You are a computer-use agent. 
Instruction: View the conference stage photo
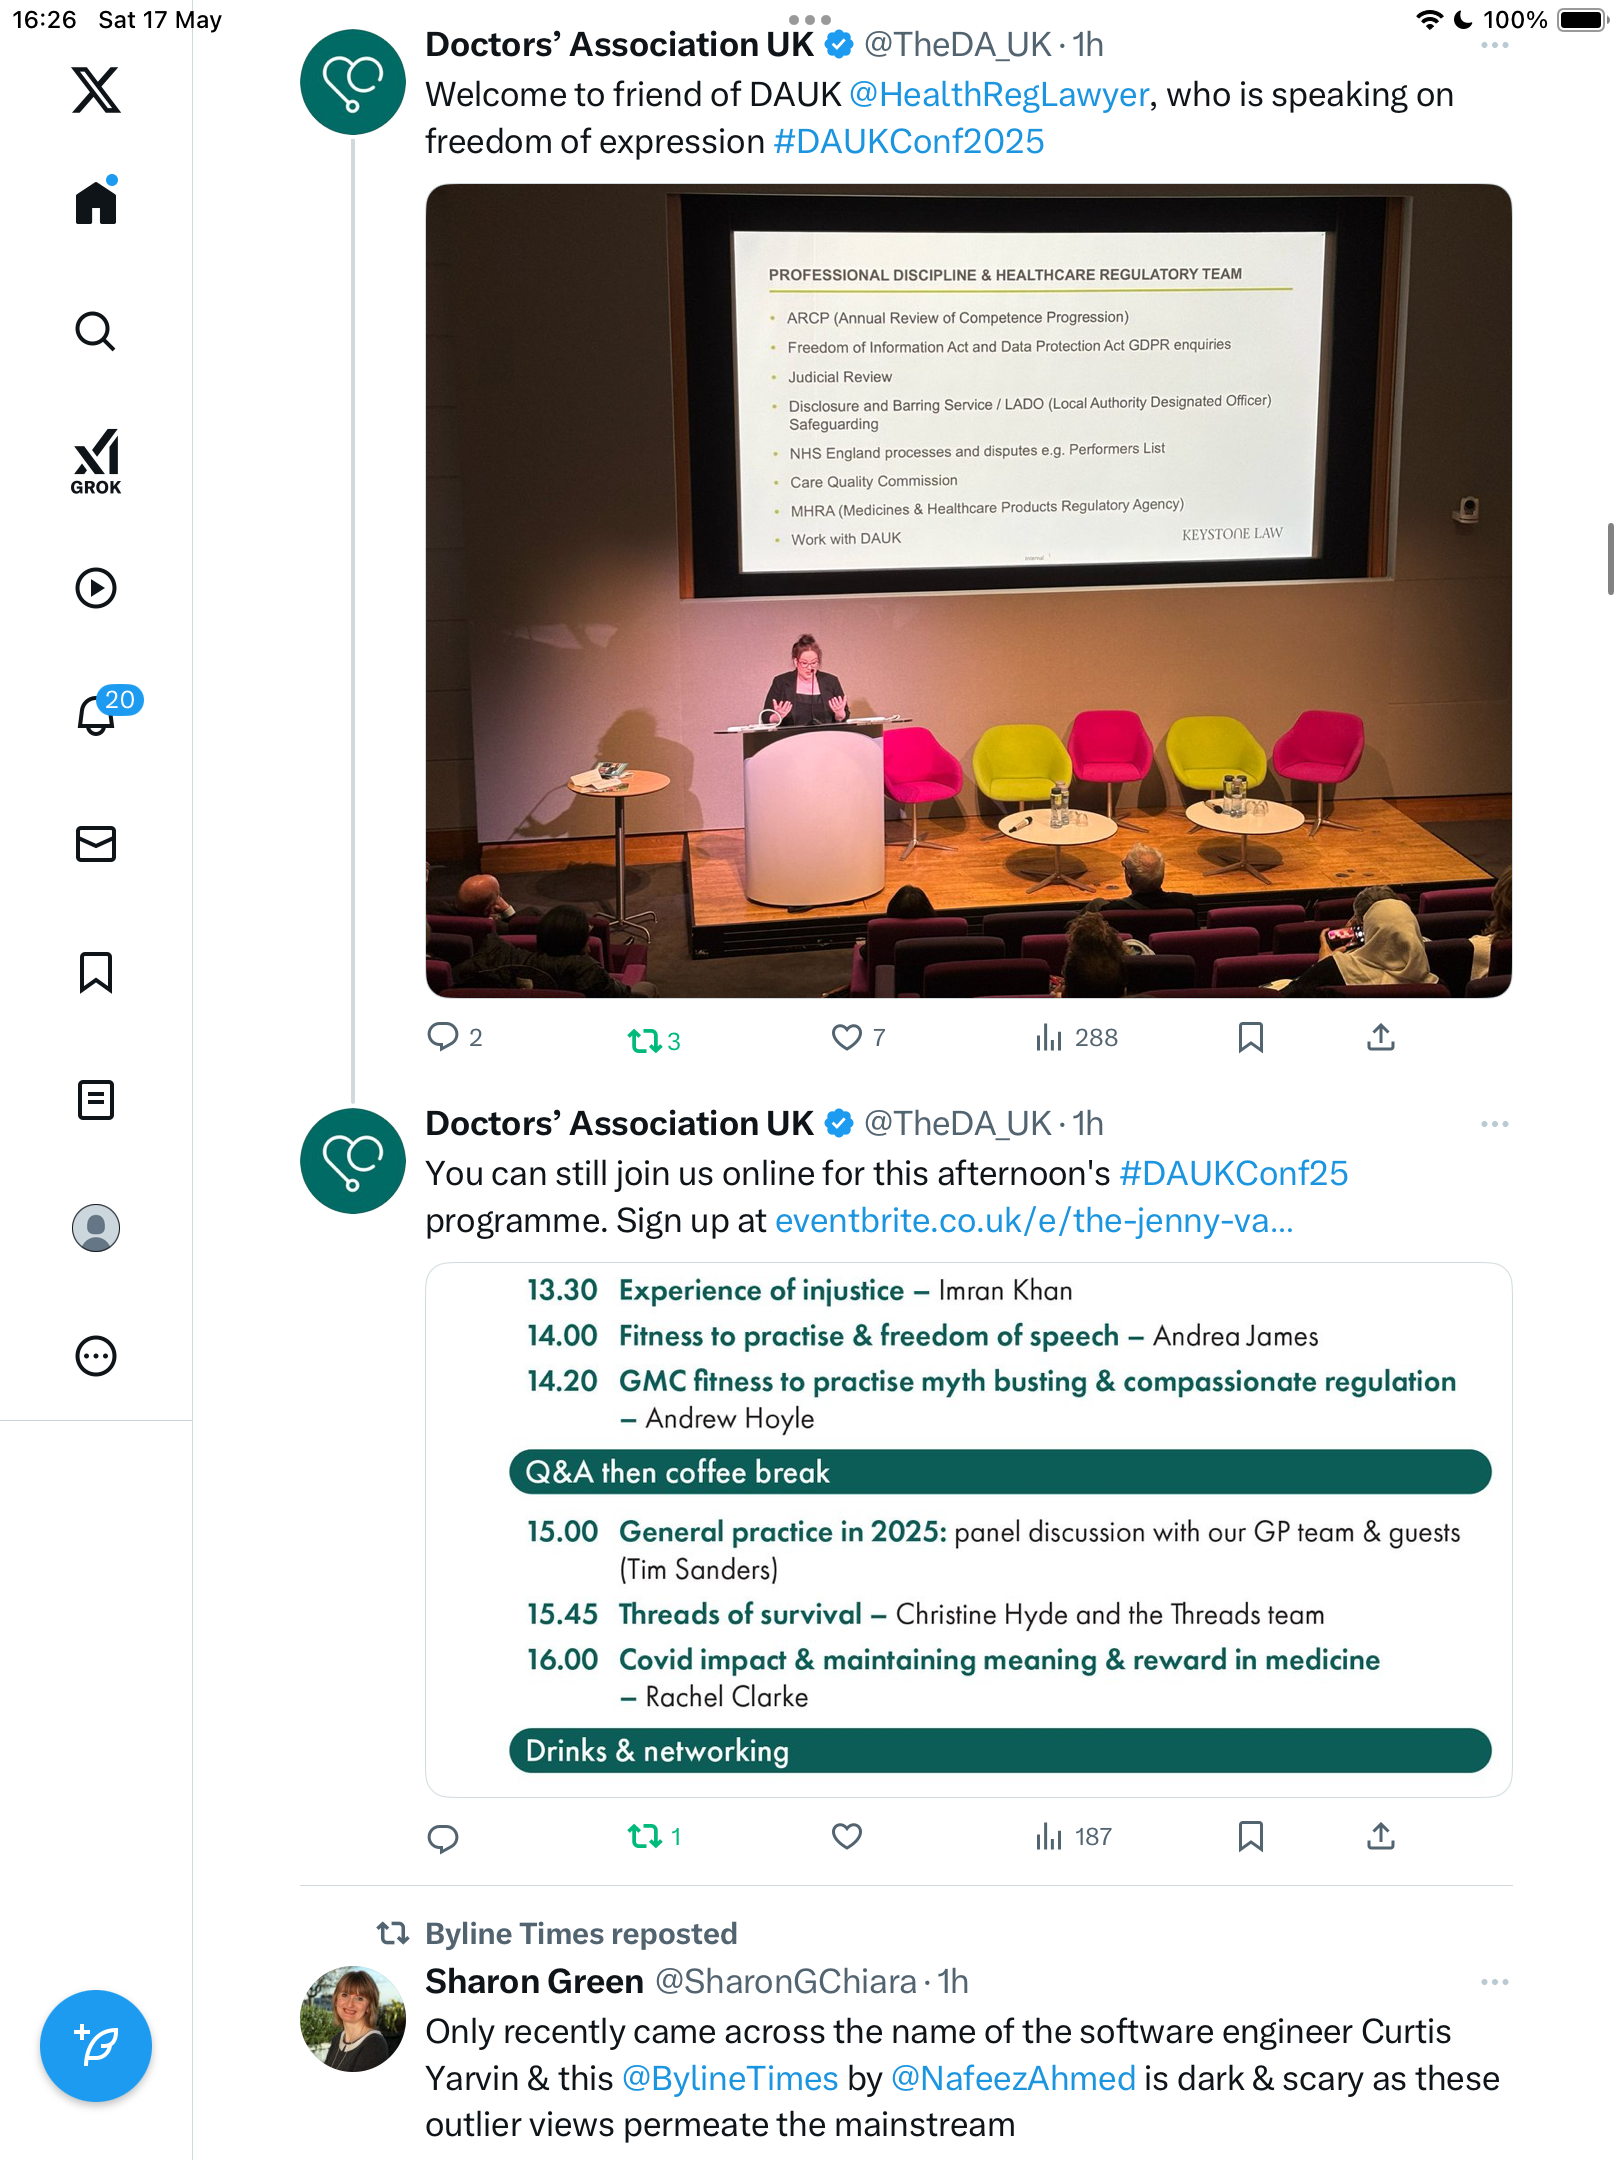click(968, 590)
